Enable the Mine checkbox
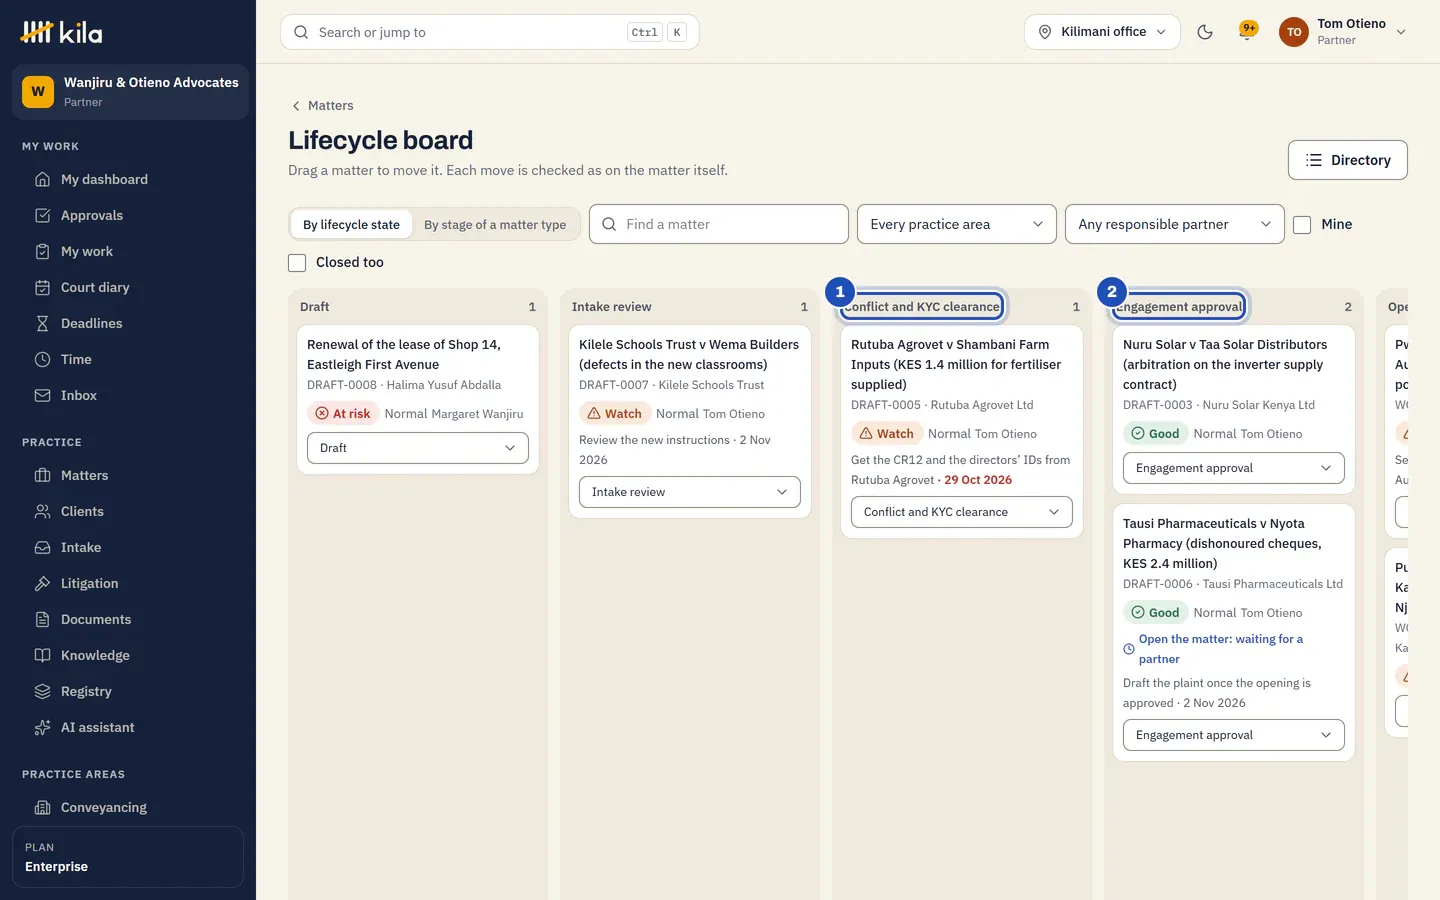This screenshot has width=1440, height=900. point(1302,225)
